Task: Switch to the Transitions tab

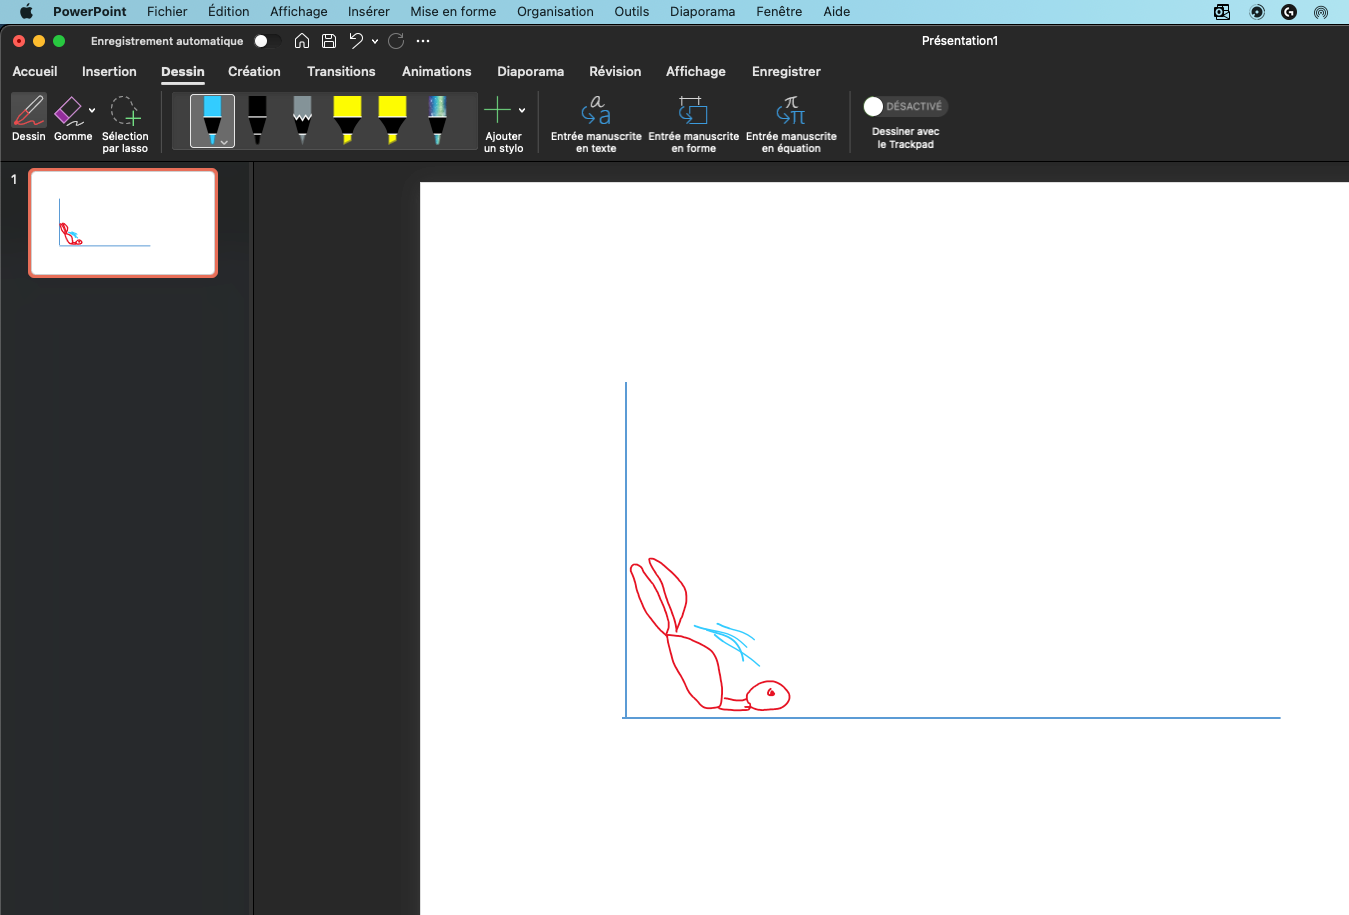Action: [x=341, y=72]
